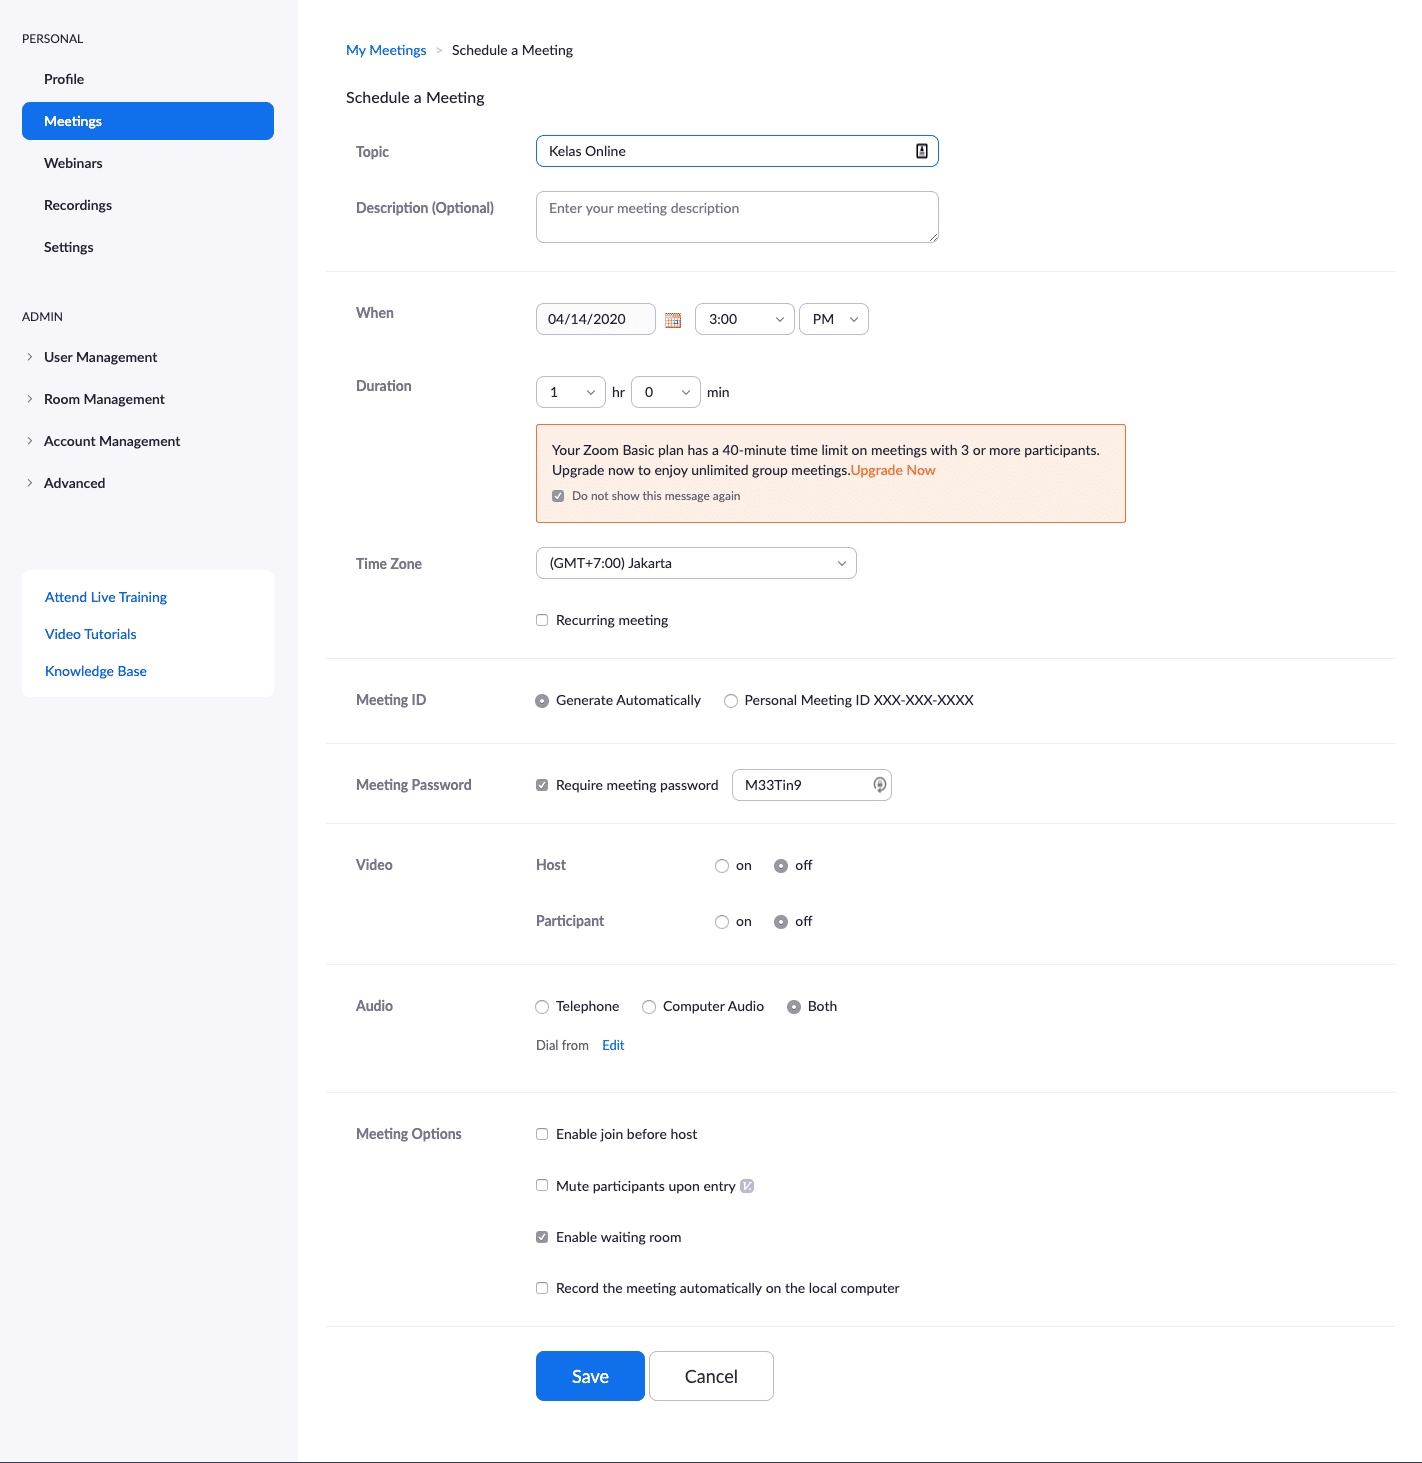Select Computer Audio option
Viewport: 1422px width, 1463px height.
point(649,1007)
